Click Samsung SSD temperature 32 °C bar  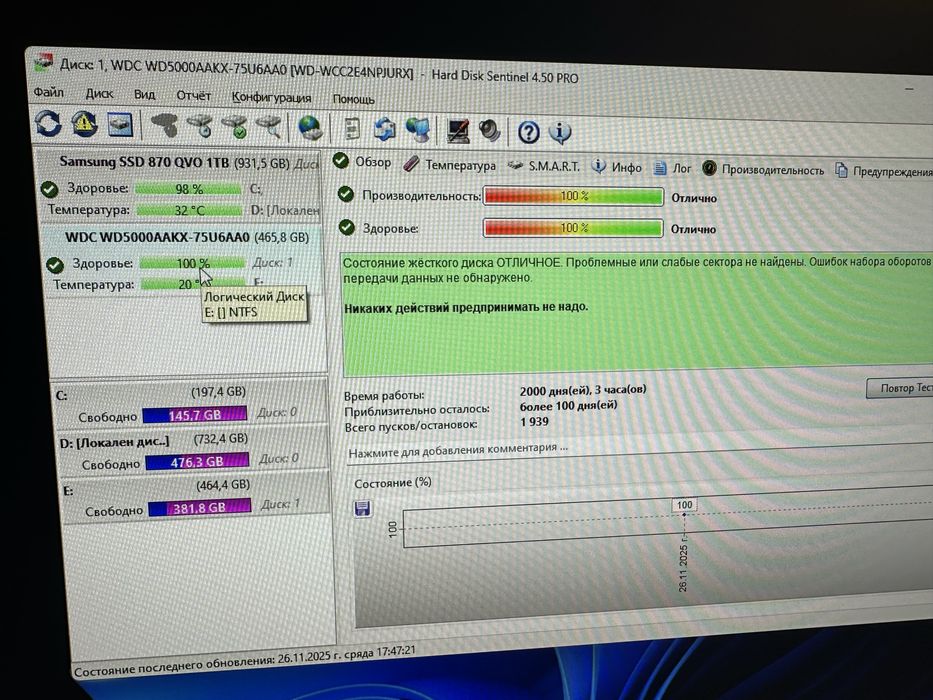click(190, 211)
